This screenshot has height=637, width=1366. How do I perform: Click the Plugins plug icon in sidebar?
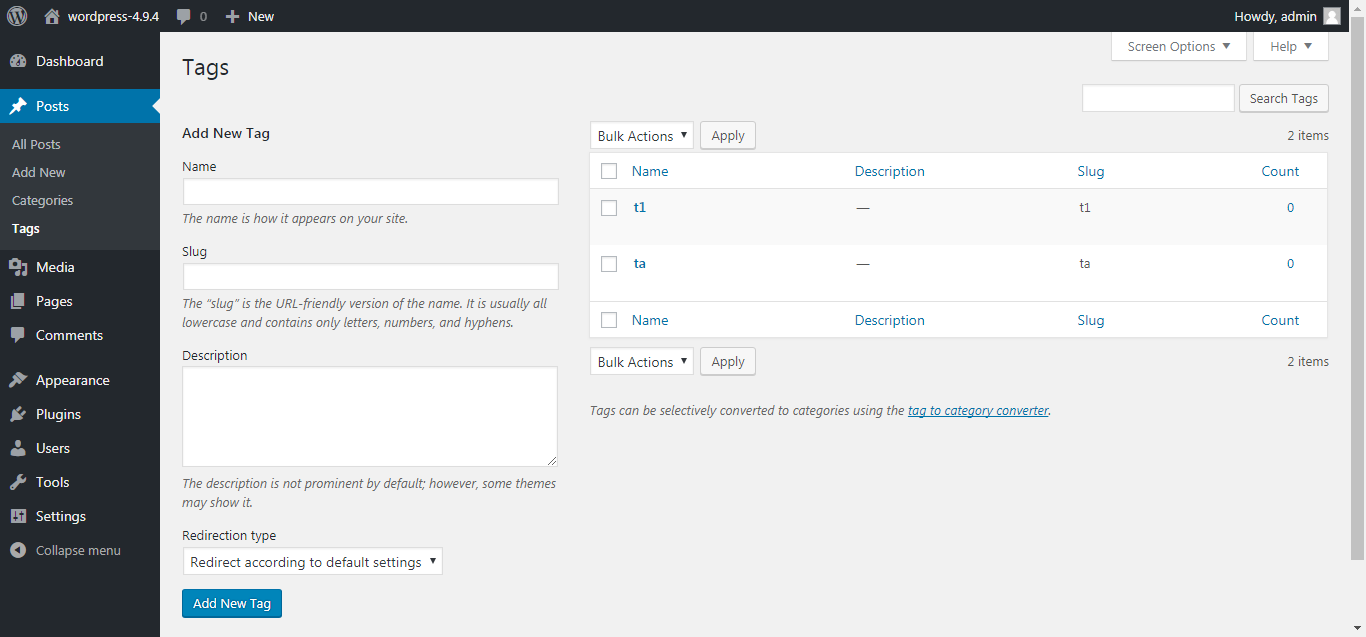coord(18,414)
